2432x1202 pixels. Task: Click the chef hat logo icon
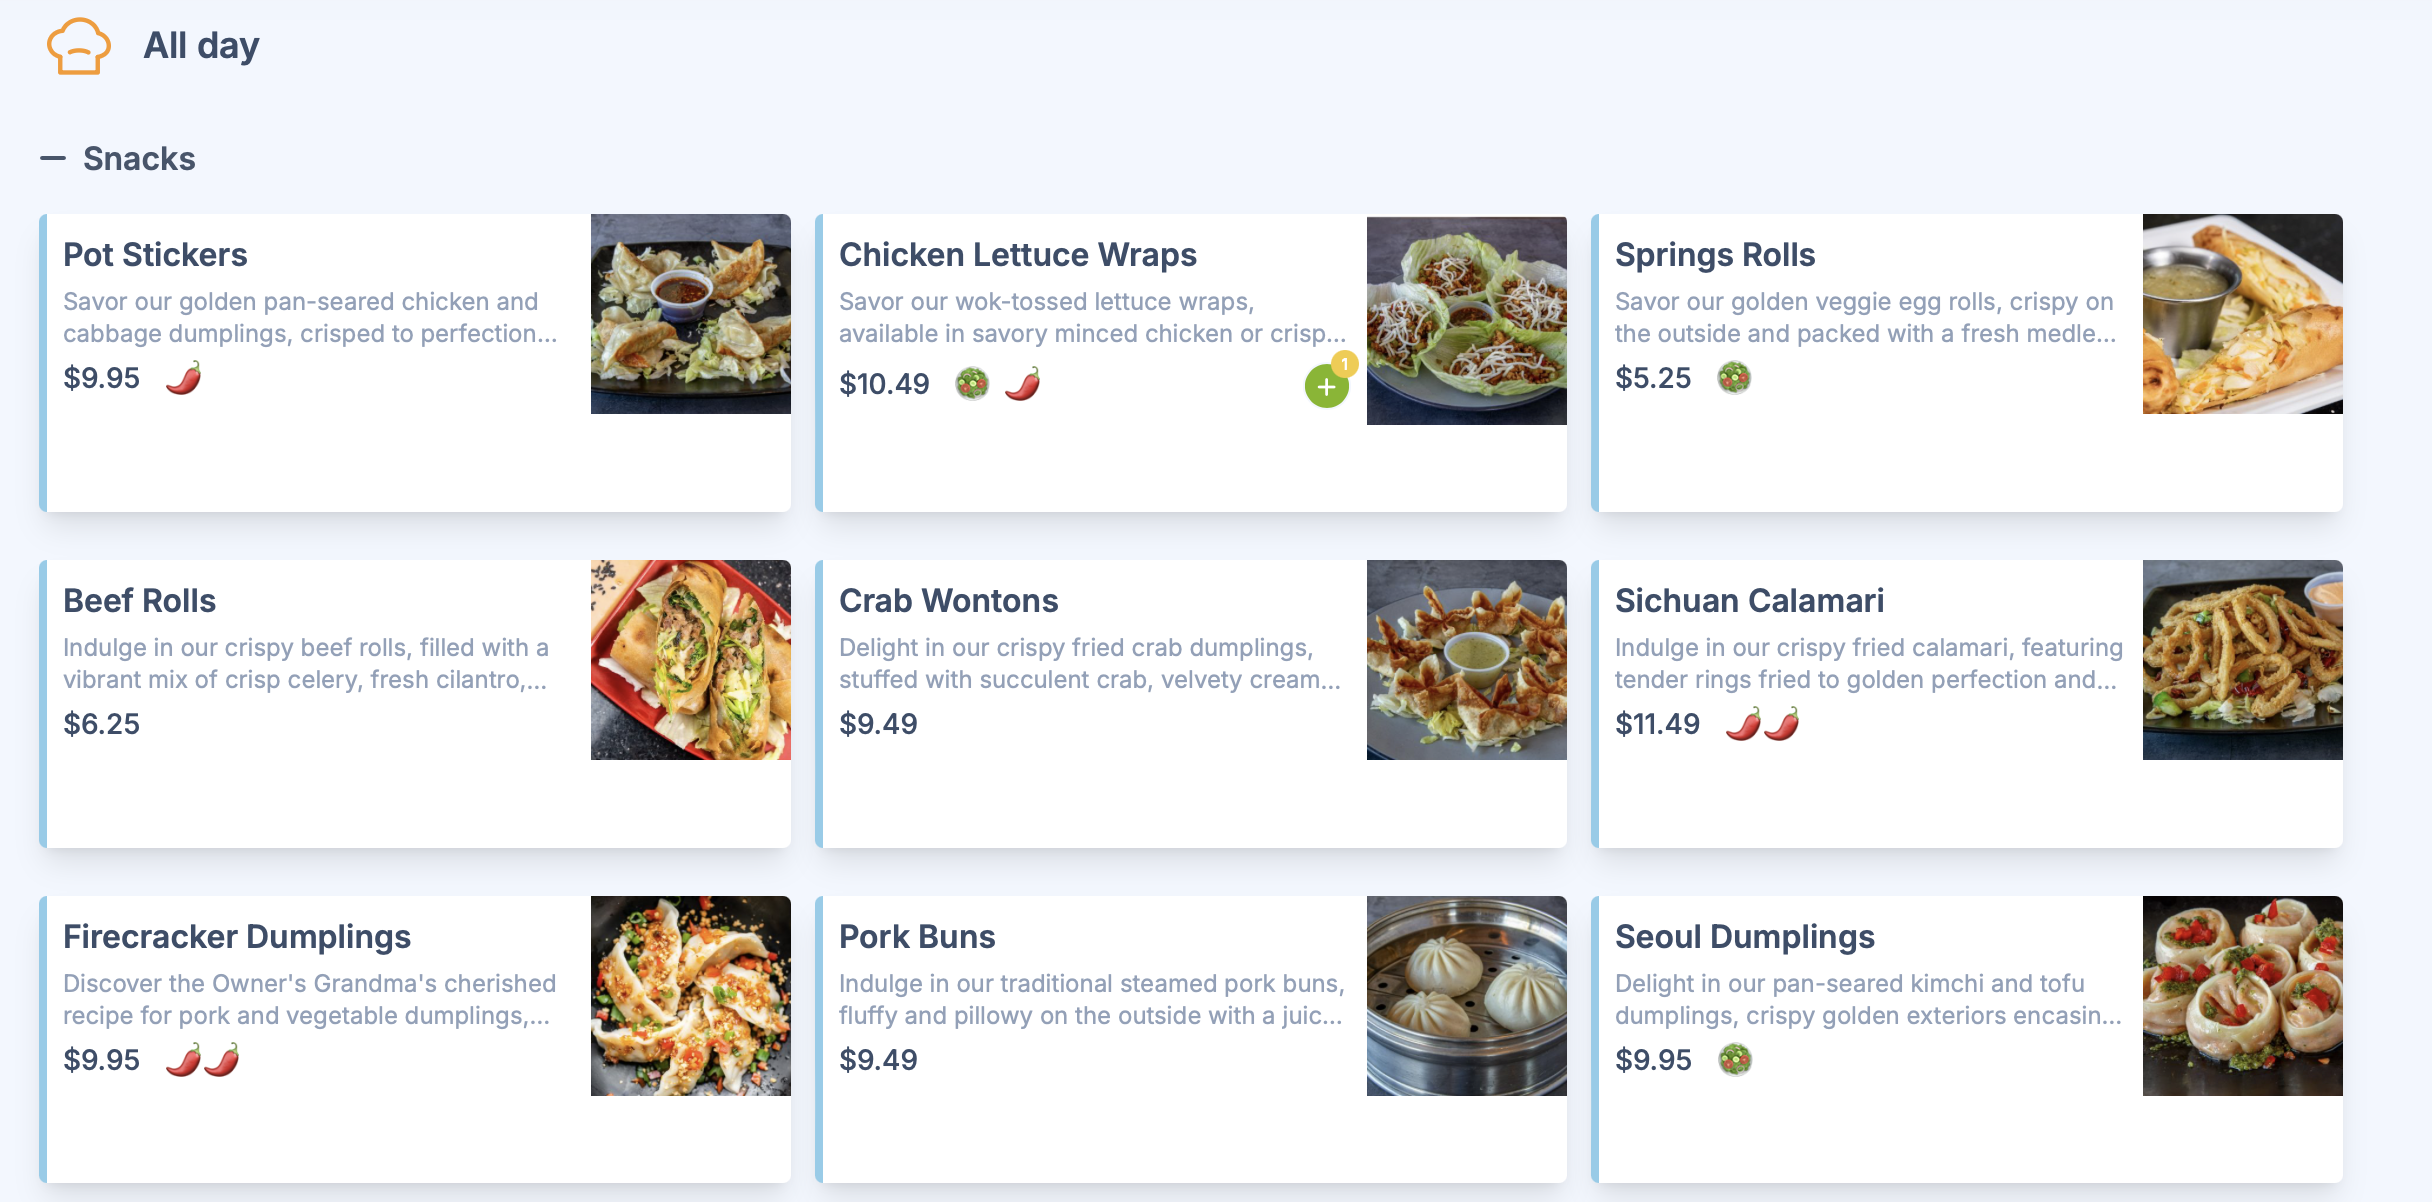pyautogui.click(x=78, y=46)
